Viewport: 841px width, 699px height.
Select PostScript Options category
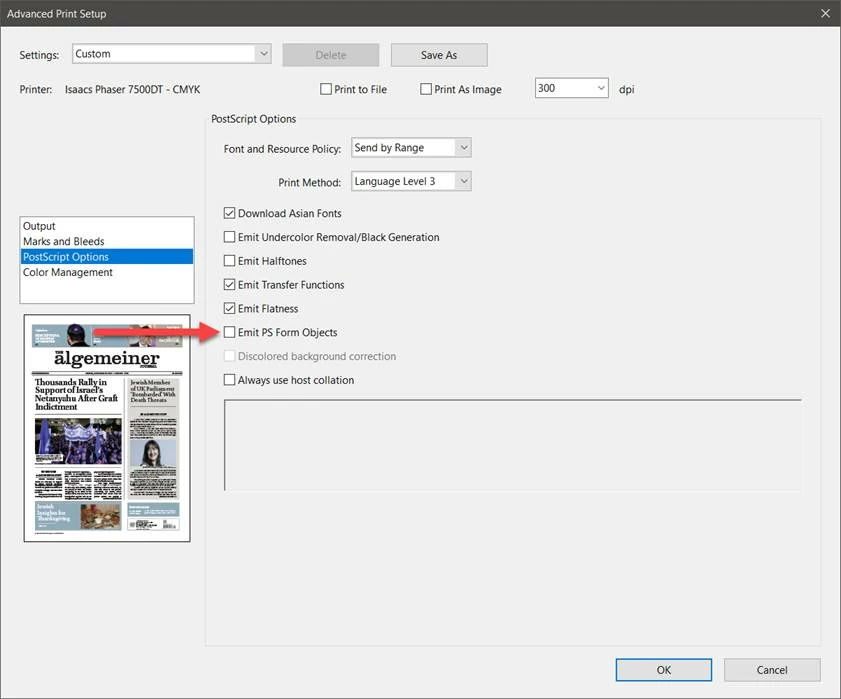(107, 256)
